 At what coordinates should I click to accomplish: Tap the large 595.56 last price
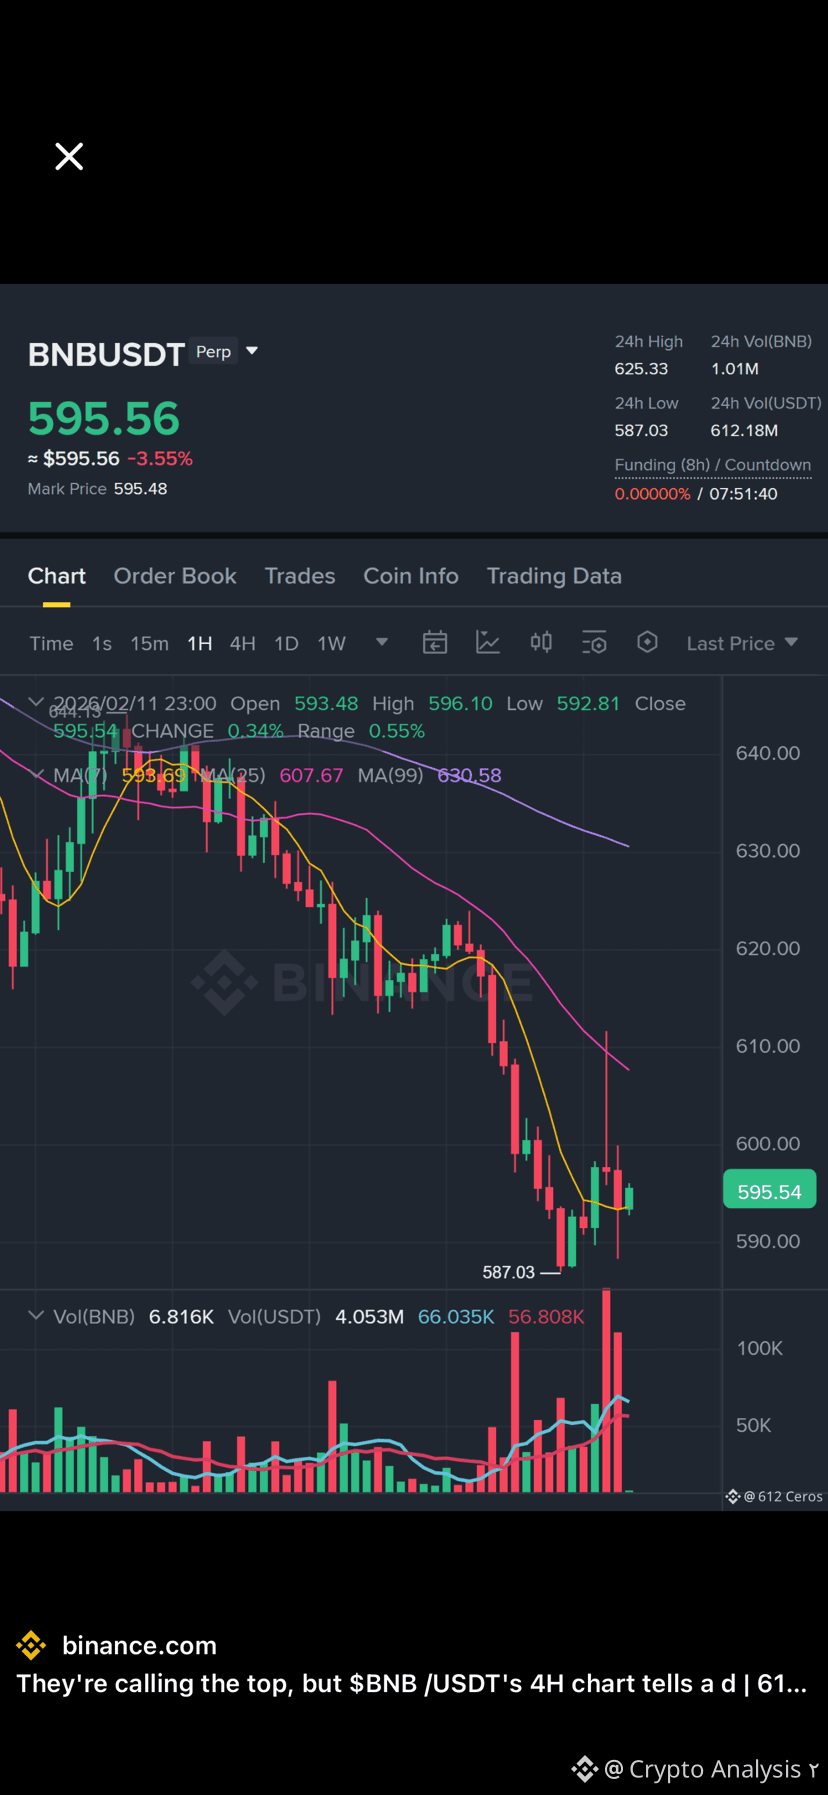pos(104,418)
